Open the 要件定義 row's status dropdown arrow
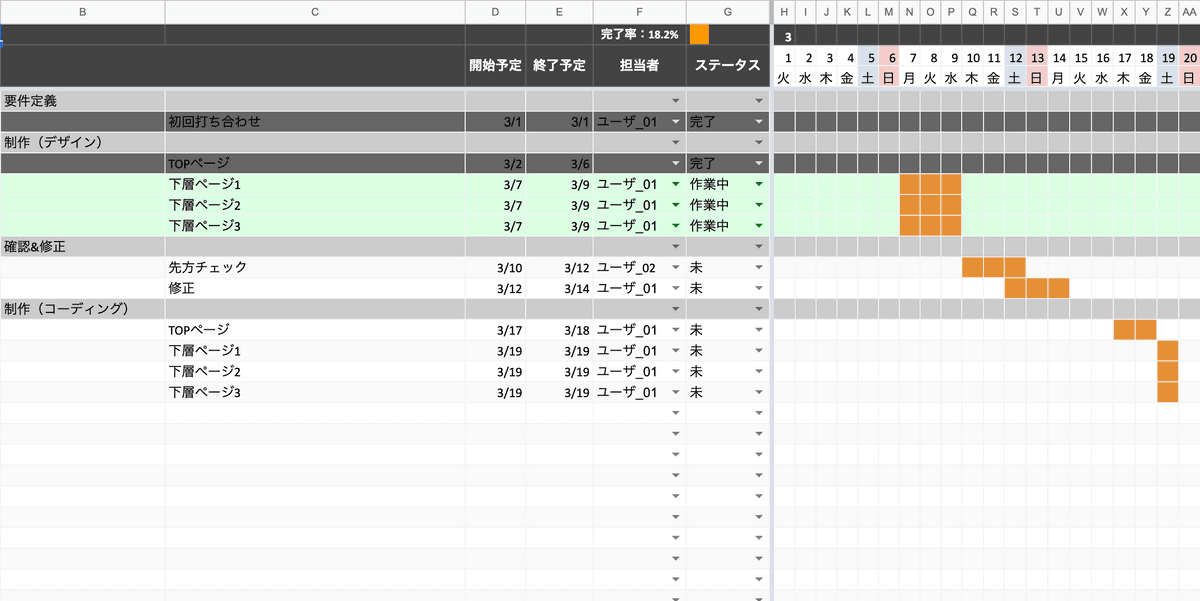Viewport: 1200px width, 601px height. coord(758,101)
